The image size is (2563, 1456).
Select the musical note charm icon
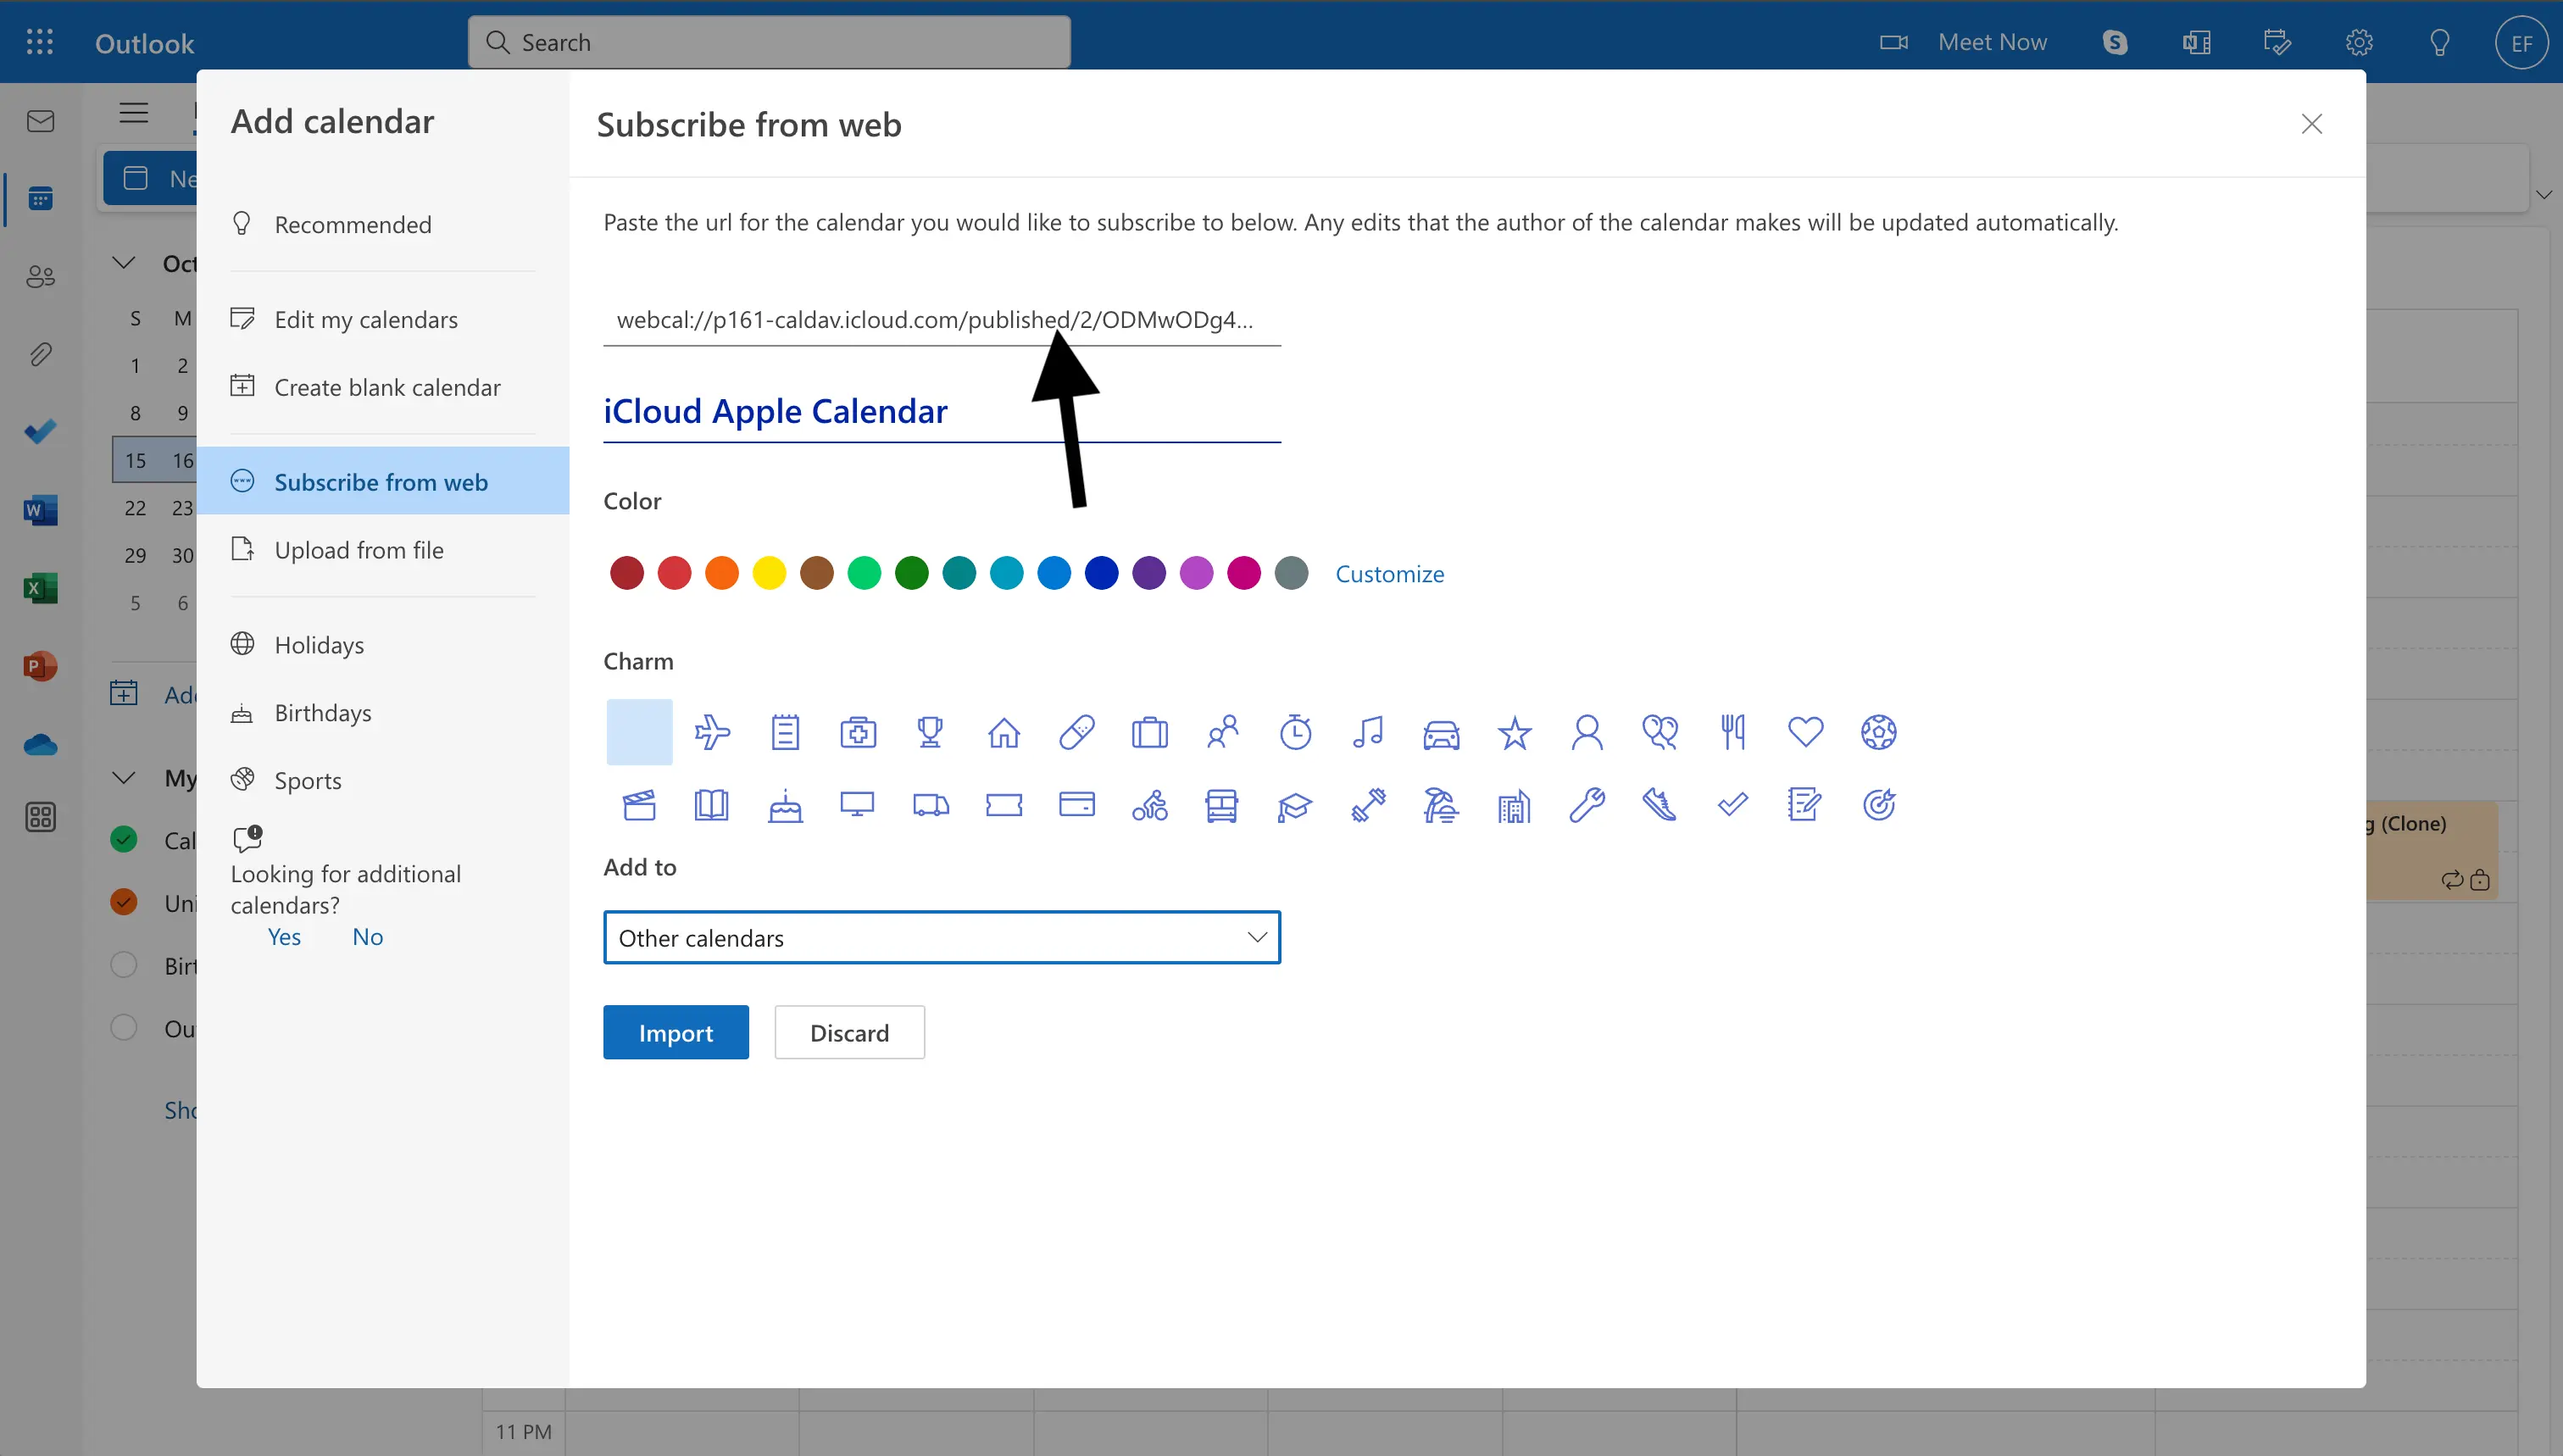point(1368,731)
